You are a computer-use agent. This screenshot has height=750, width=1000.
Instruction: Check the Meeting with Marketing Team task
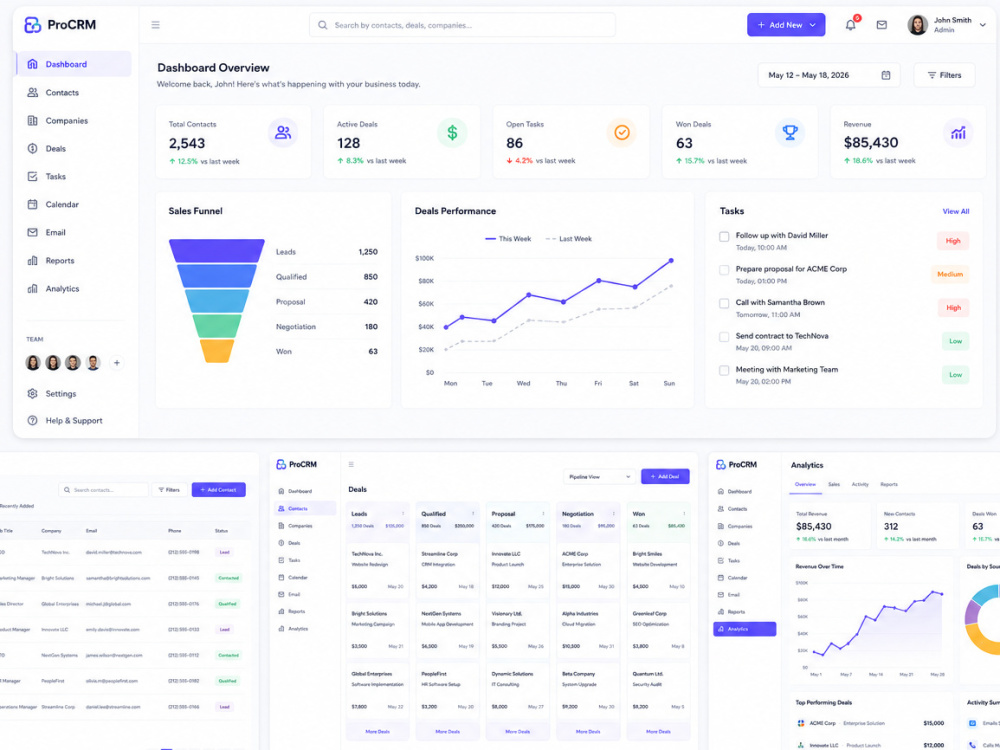(724, 371)
